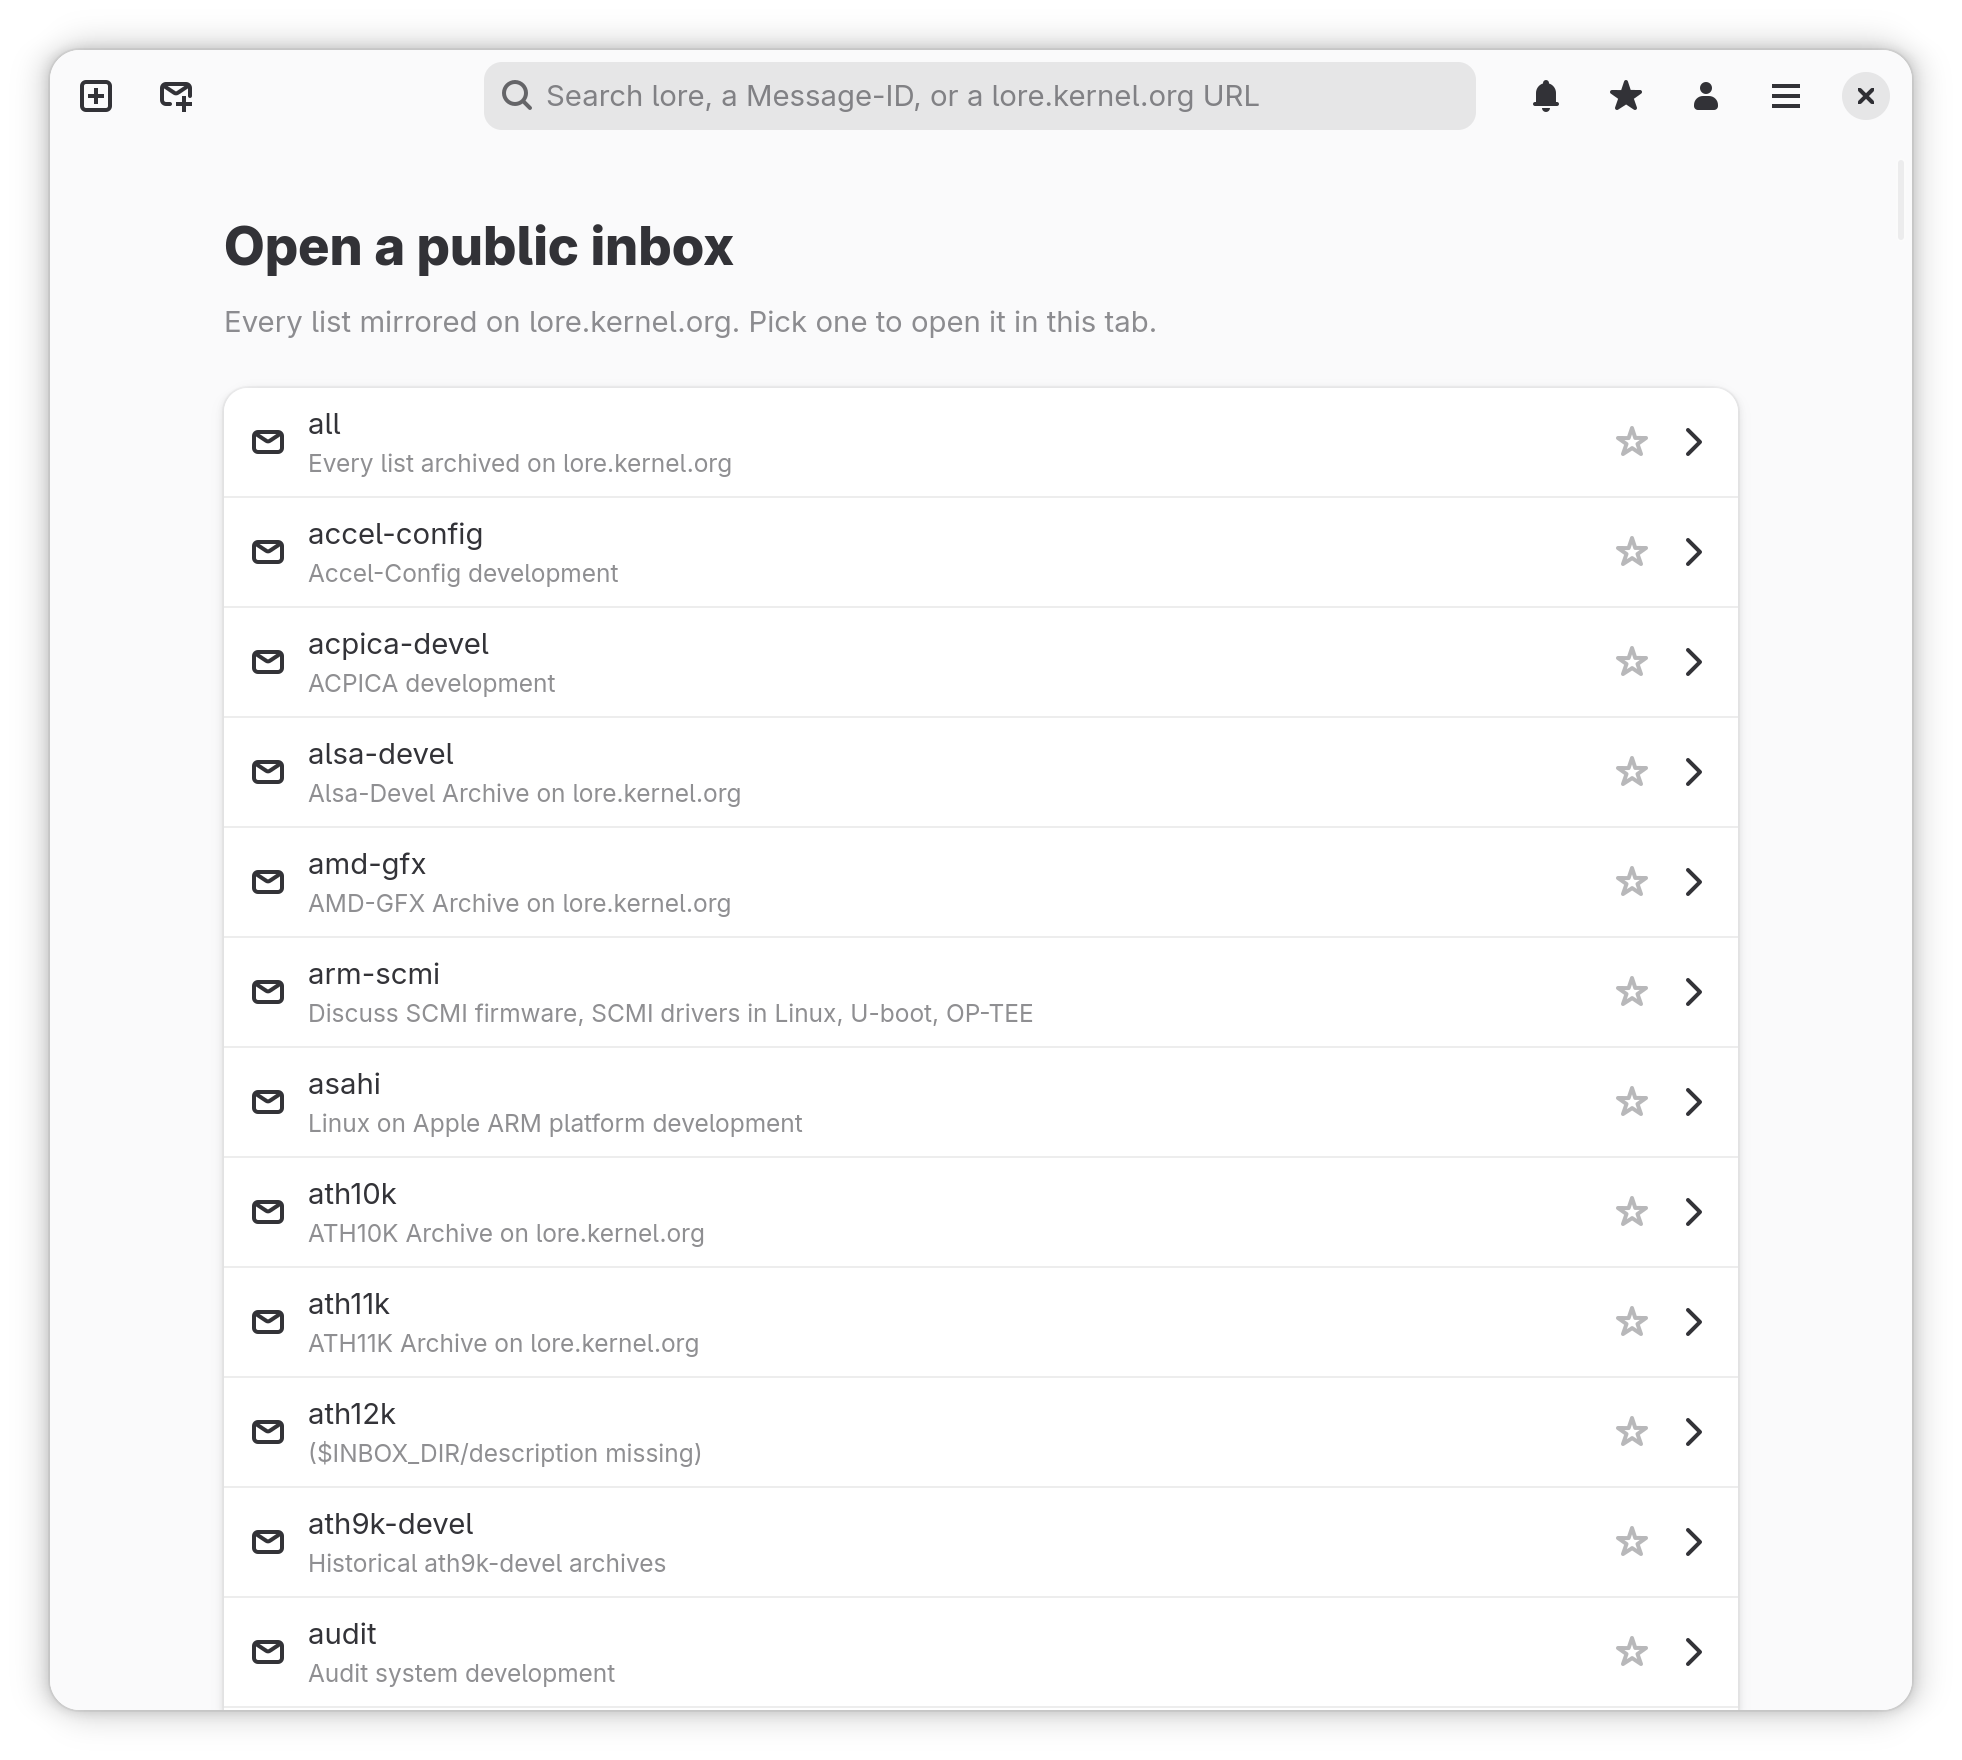Toggle the star for ath10k
1962x1760 pixels.
[x=1632, y=1212]
